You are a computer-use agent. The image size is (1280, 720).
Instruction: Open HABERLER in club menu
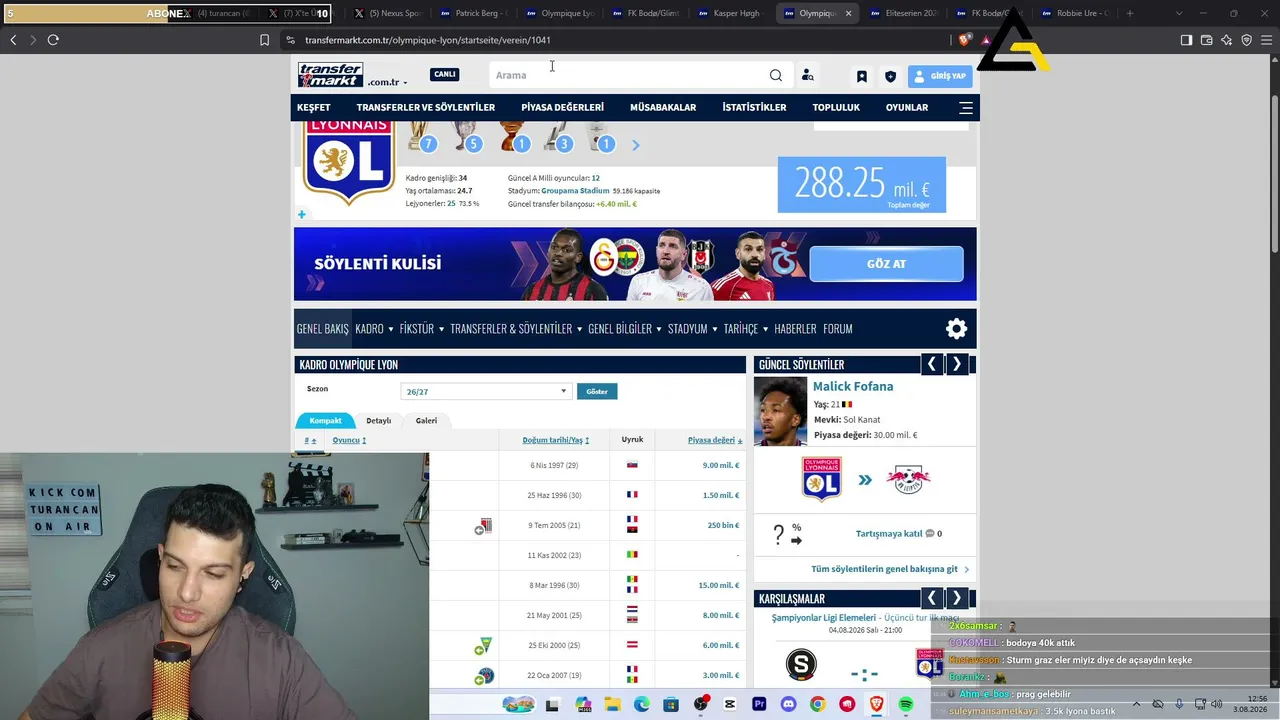[x=795, y=328]
